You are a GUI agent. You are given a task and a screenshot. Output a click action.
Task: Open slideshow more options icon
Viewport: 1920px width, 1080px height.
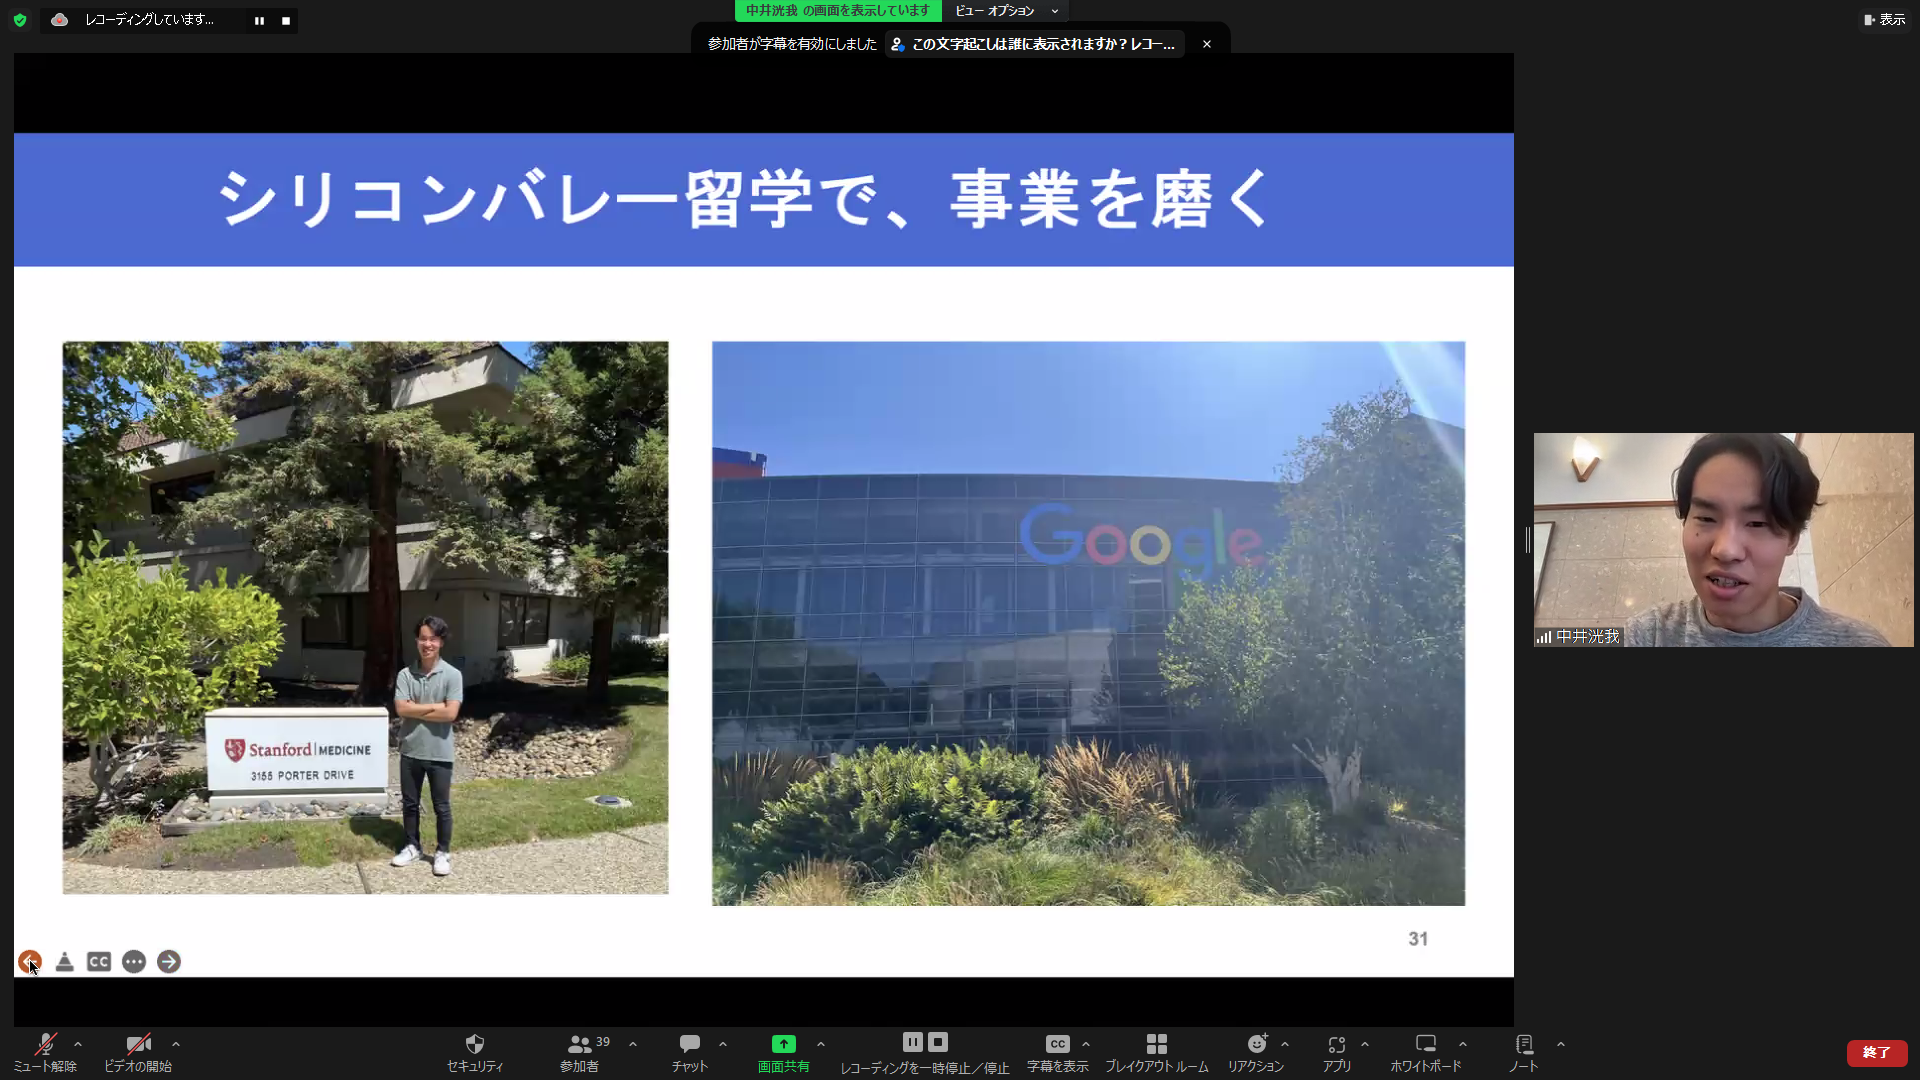click(x=134, y=961)
